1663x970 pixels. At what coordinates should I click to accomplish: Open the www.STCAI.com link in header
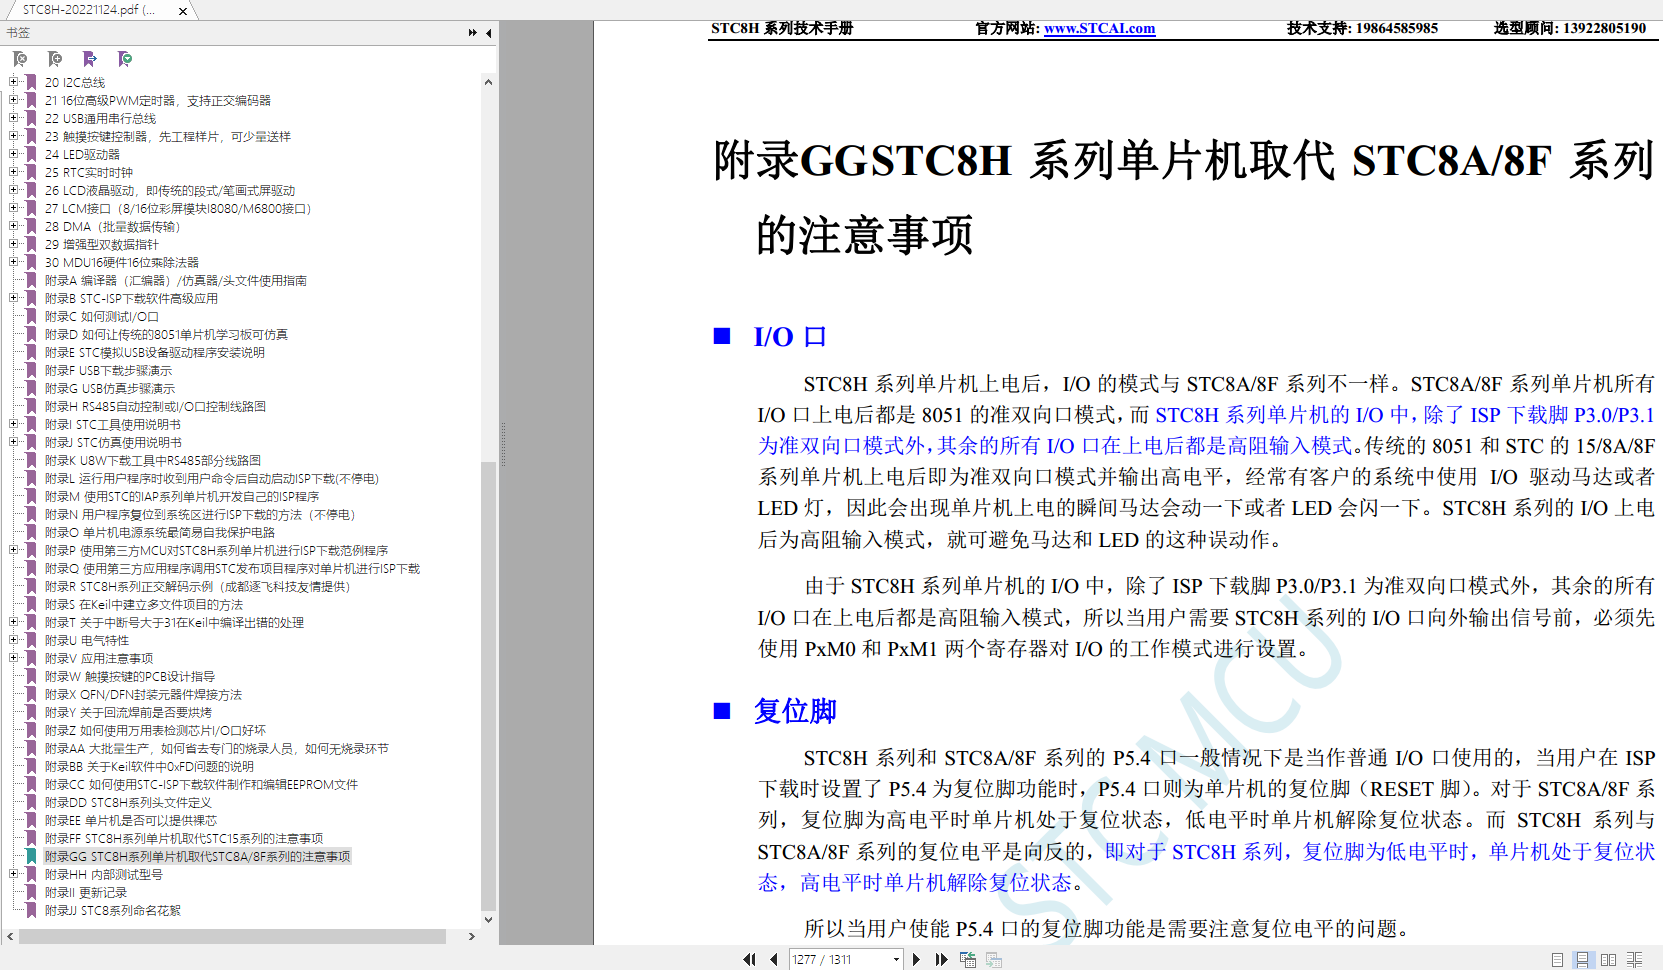[x=1099, y=28]
